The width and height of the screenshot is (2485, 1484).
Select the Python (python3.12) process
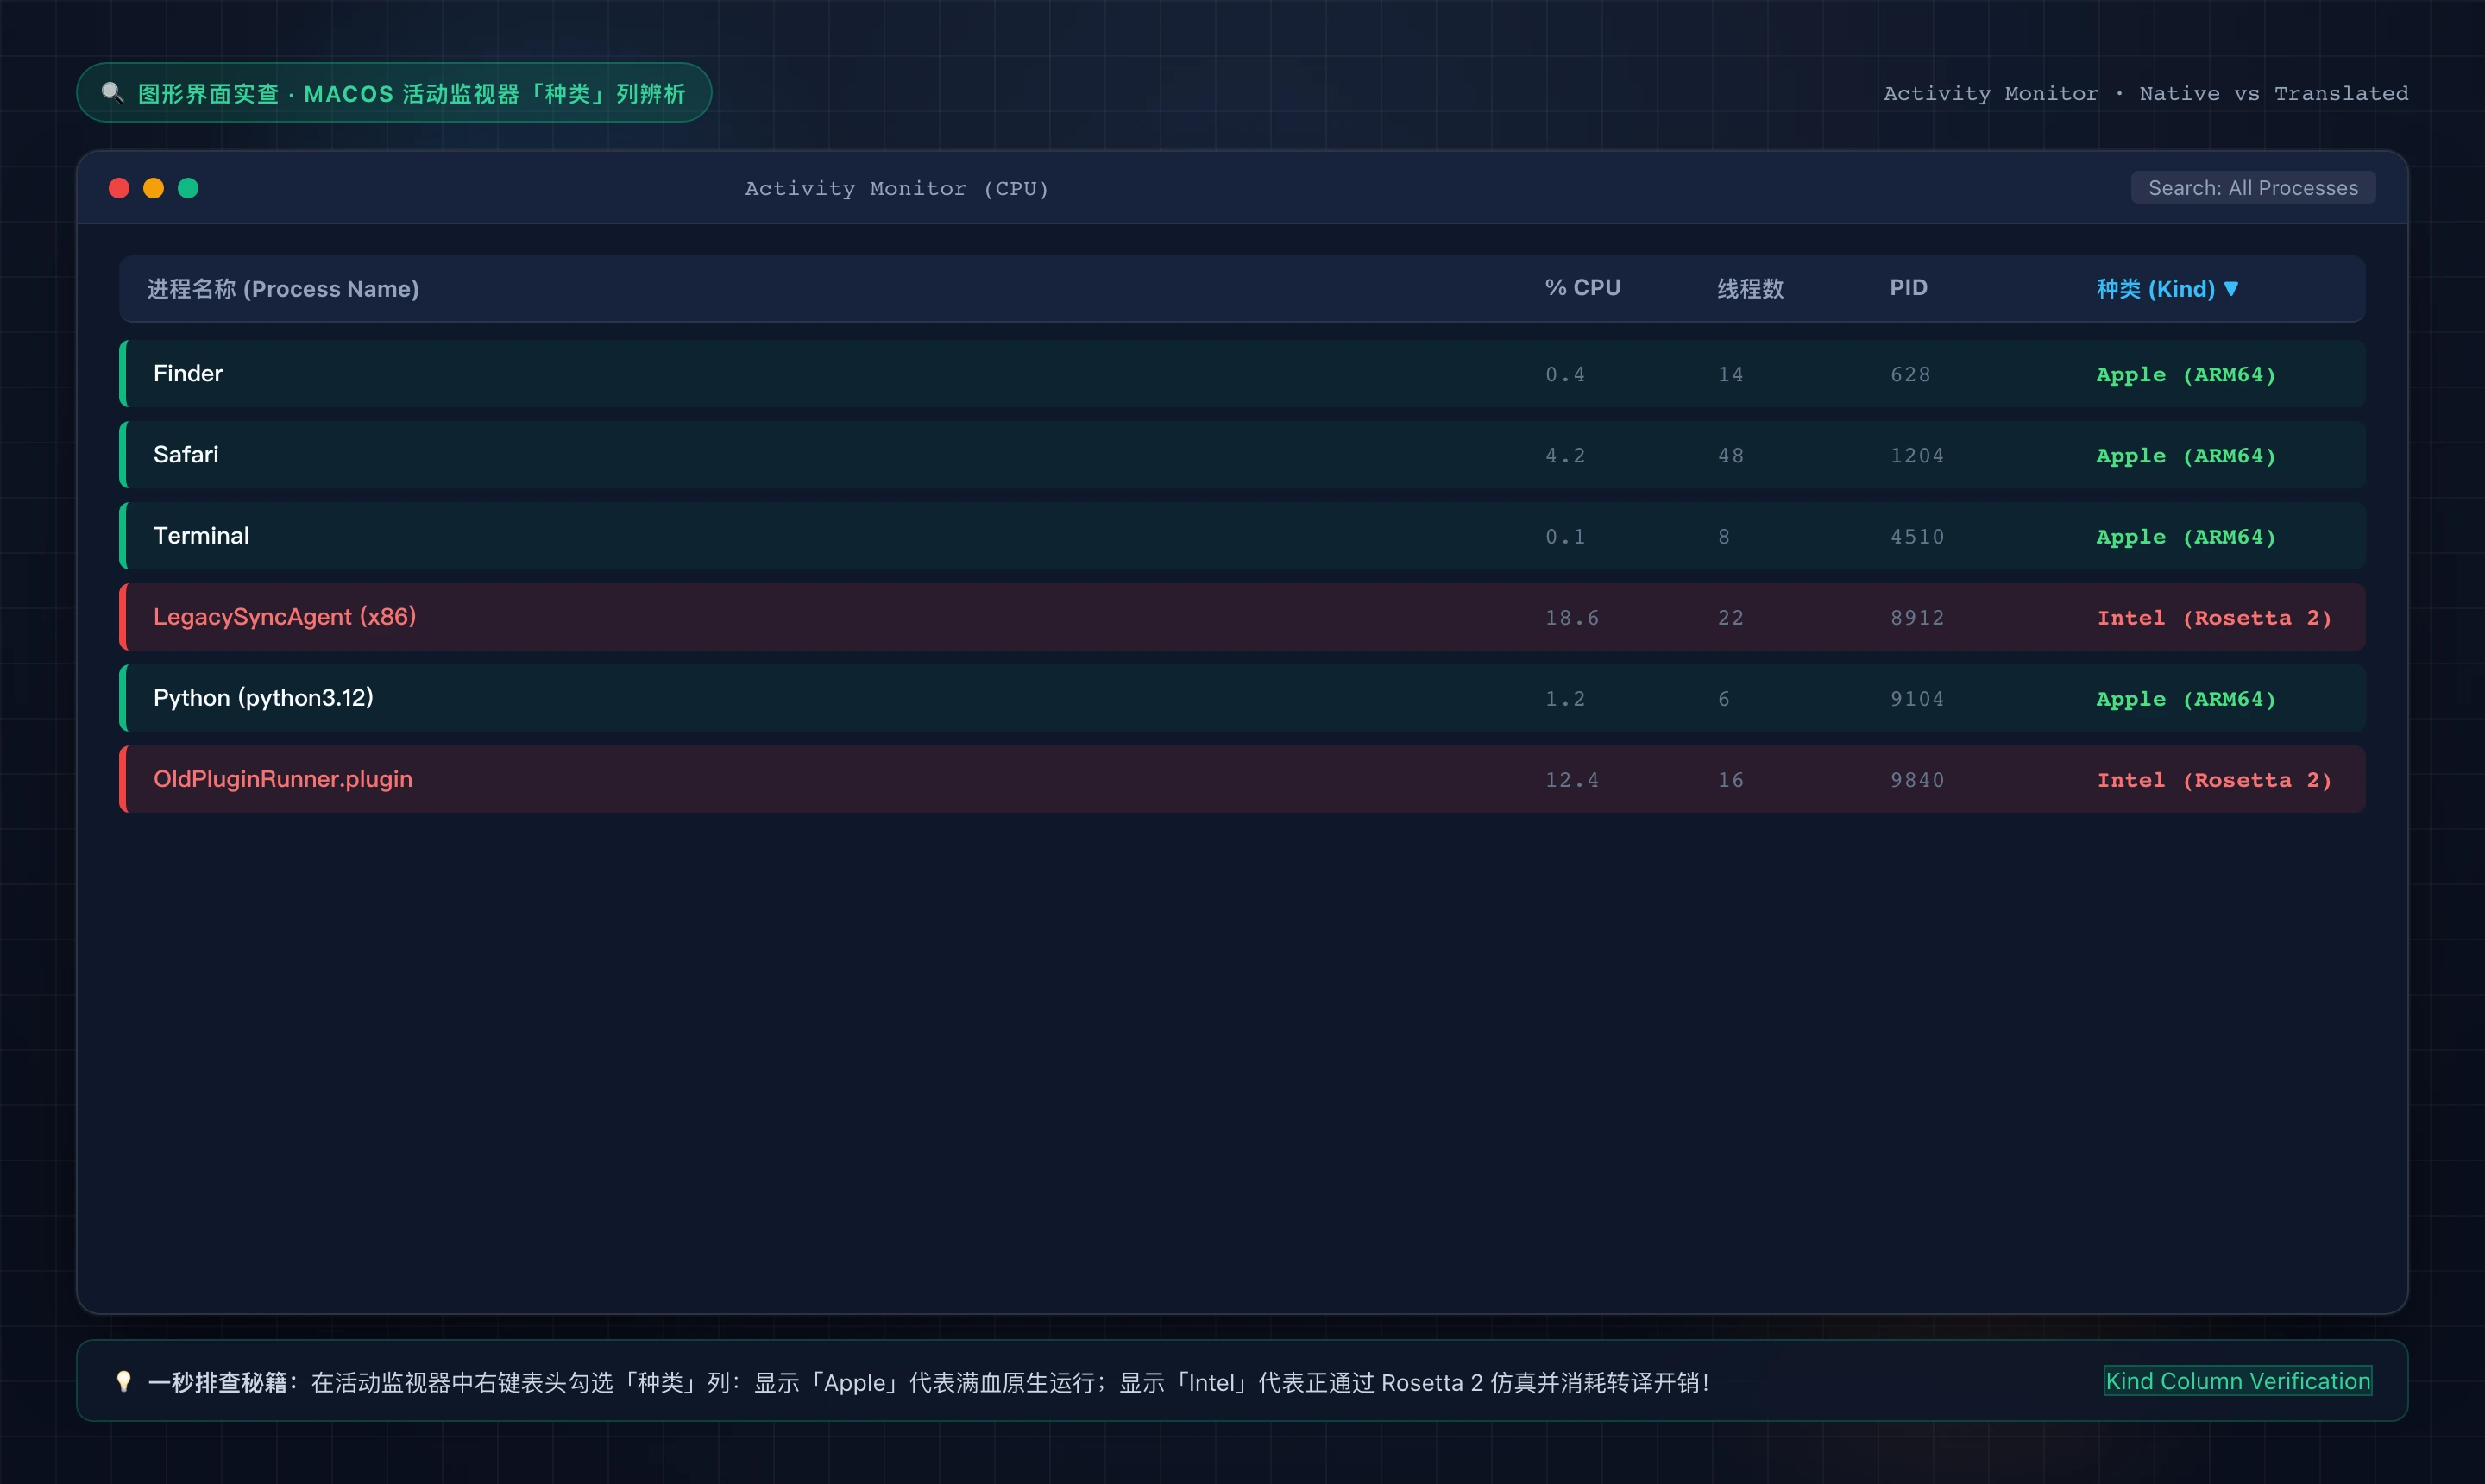1242,698
